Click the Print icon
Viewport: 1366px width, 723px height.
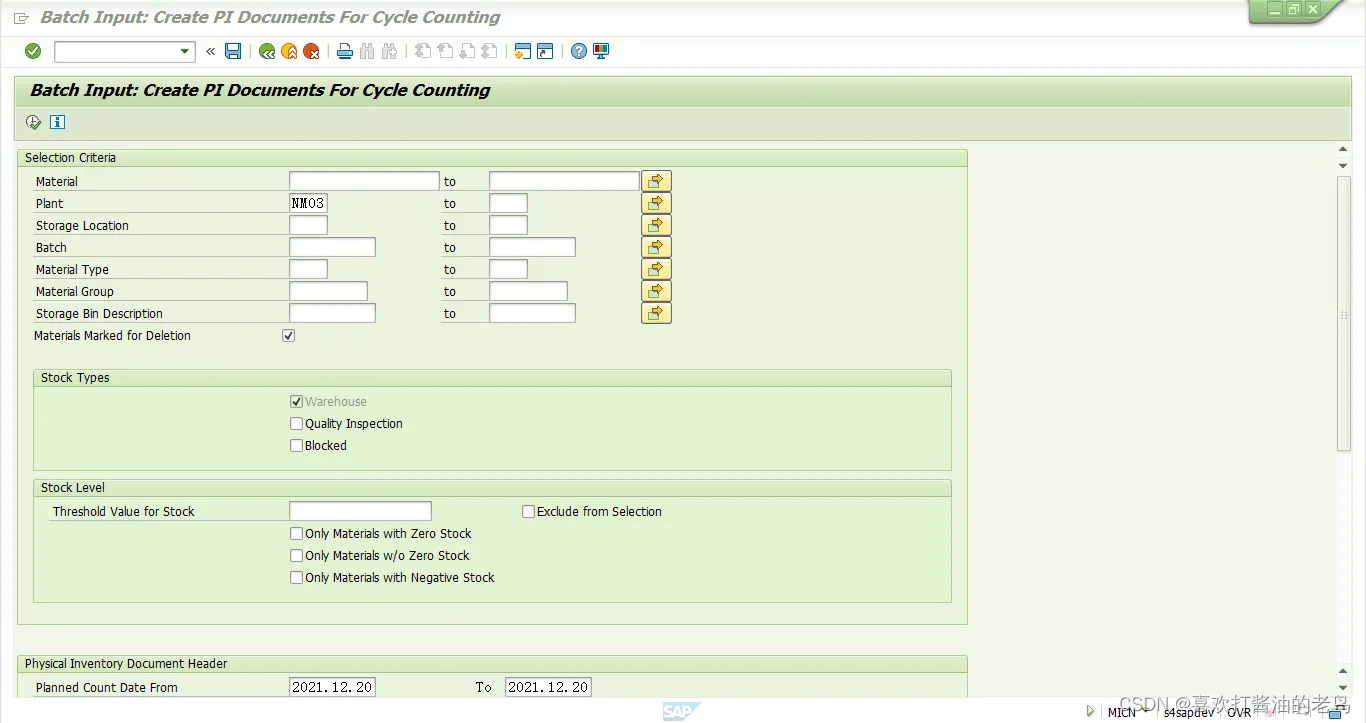pyautogui.click(x=345, y=51)
